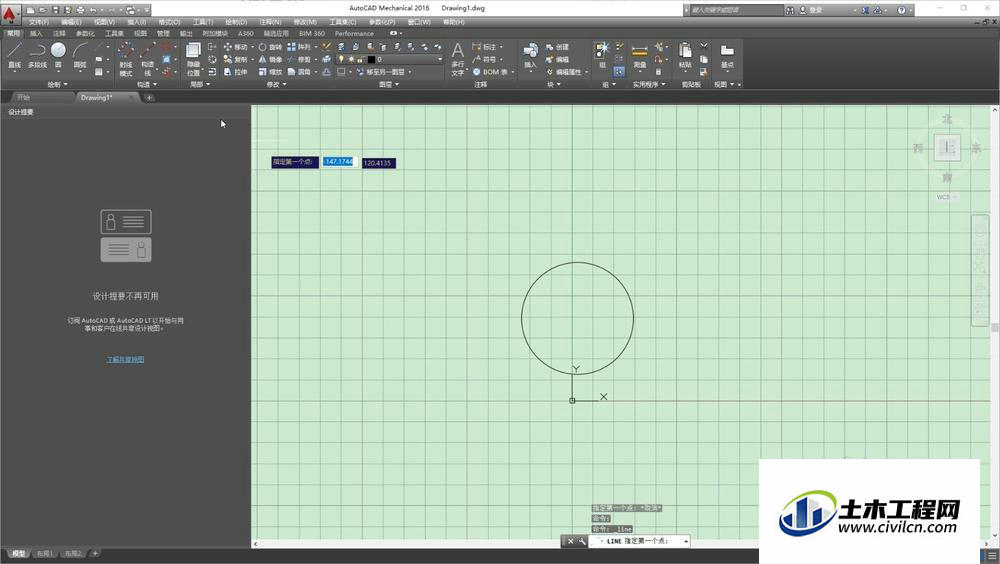The width and height of the screenshot is (1000, 564).
Task: Expand the Block (块) panel
Action: 554,84
